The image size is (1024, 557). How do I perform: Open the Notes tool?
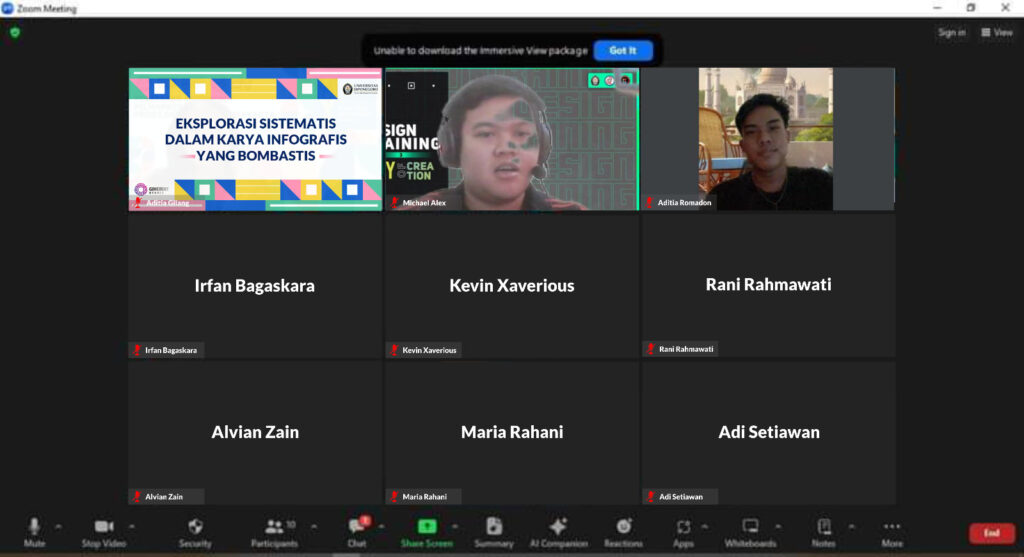click(x=823, y=530)
